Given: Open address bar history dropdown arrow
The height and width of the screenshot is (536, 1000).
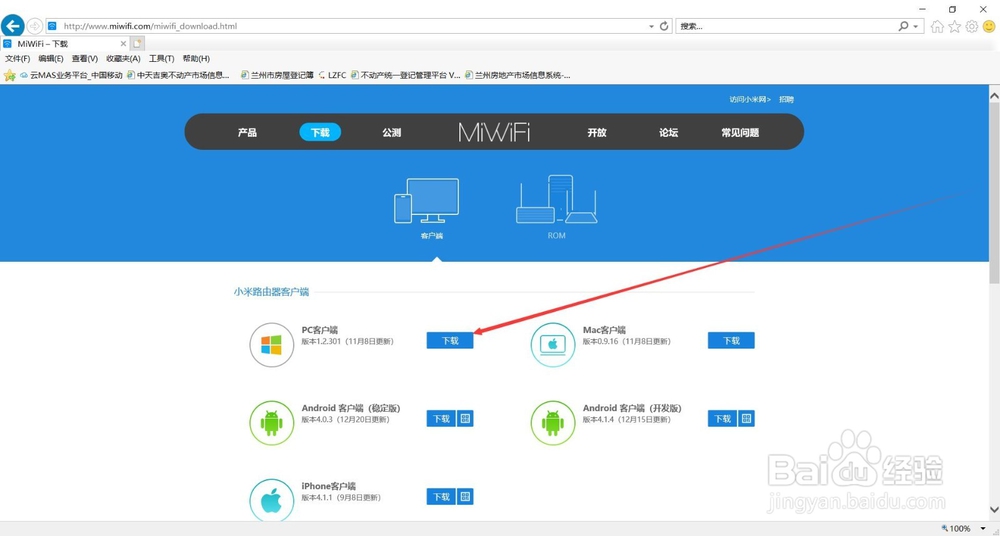Looking at the screenshot, I should tap(651, 26).
